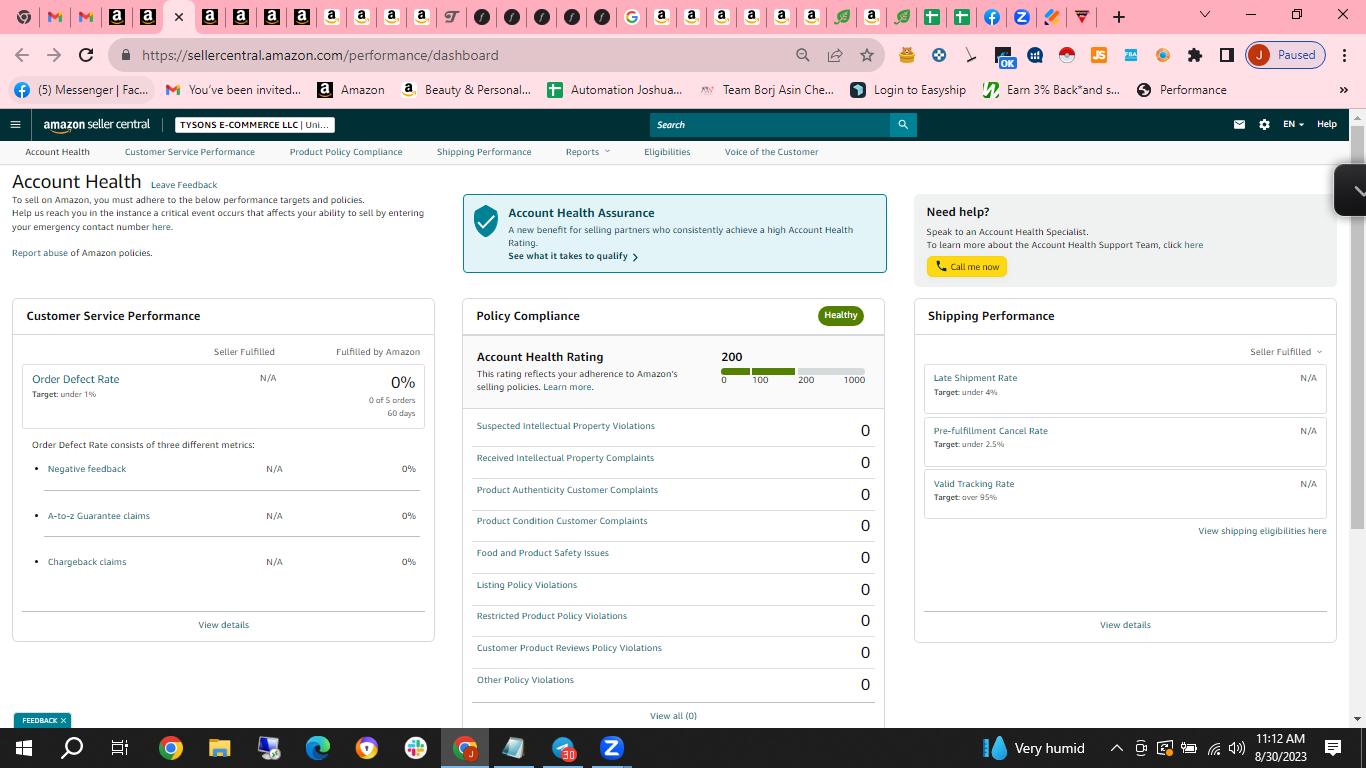Open the Seller Fulfilled dropdown in Shipping Performance

point(1286,352)
